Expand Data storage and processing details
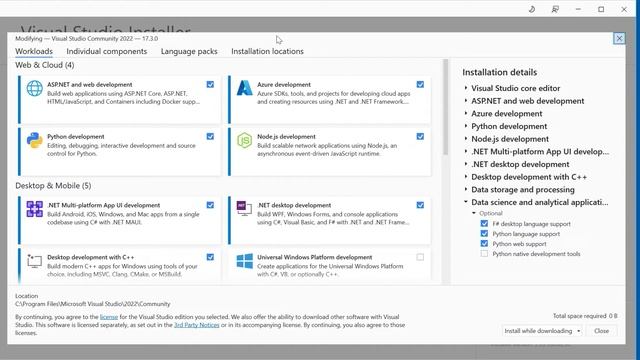This screenshot has width=640, height=360. [466, 189]
